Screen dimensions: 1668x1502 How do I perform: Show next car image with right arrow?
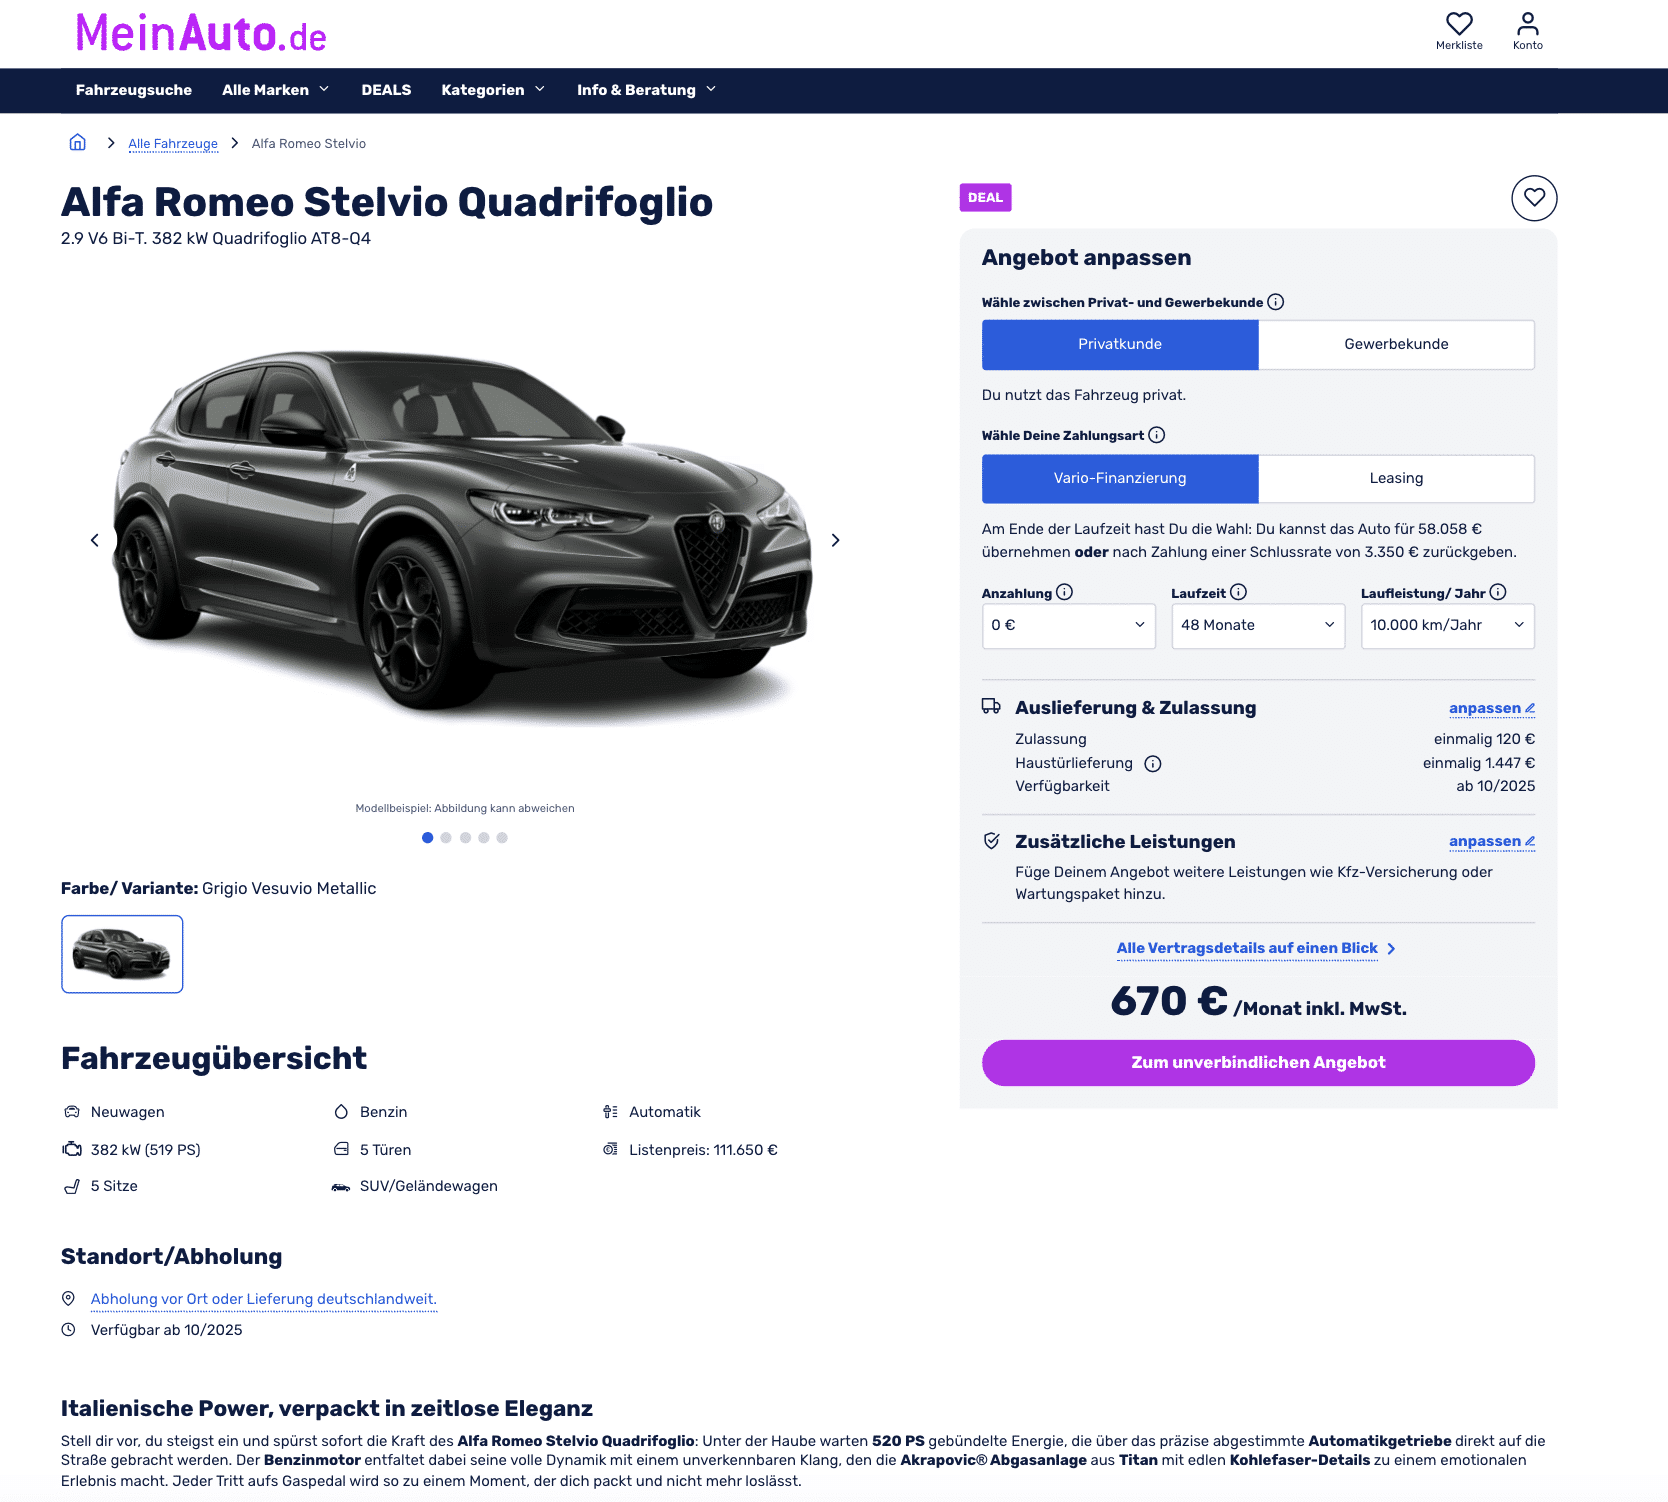pyautogui.click(x=835, y=540)
